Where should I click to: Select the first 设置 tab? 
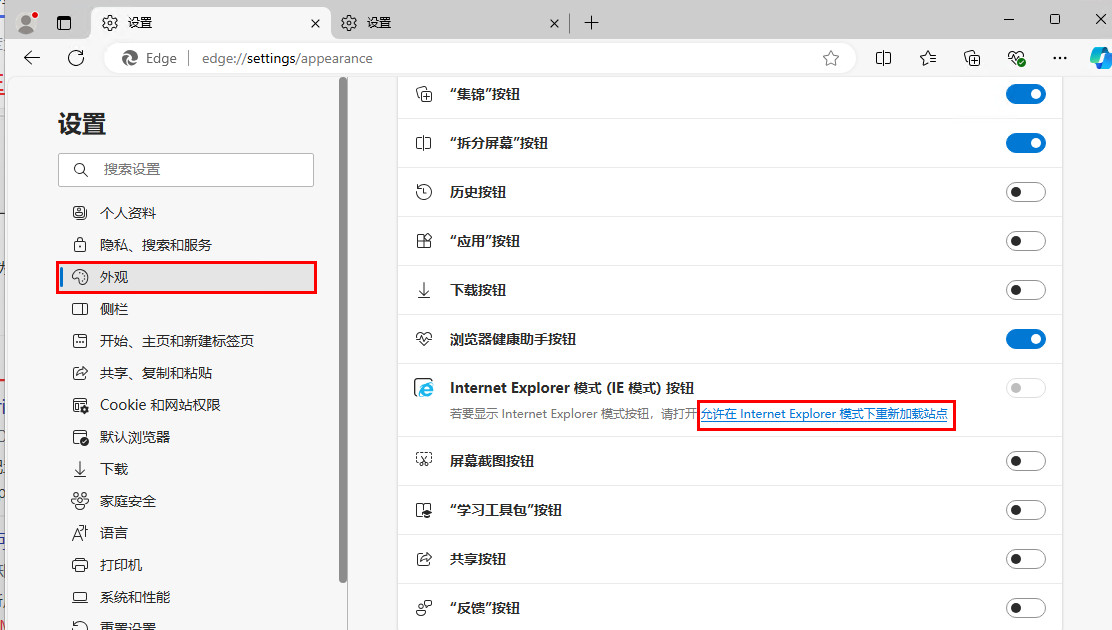pos(211,23)
